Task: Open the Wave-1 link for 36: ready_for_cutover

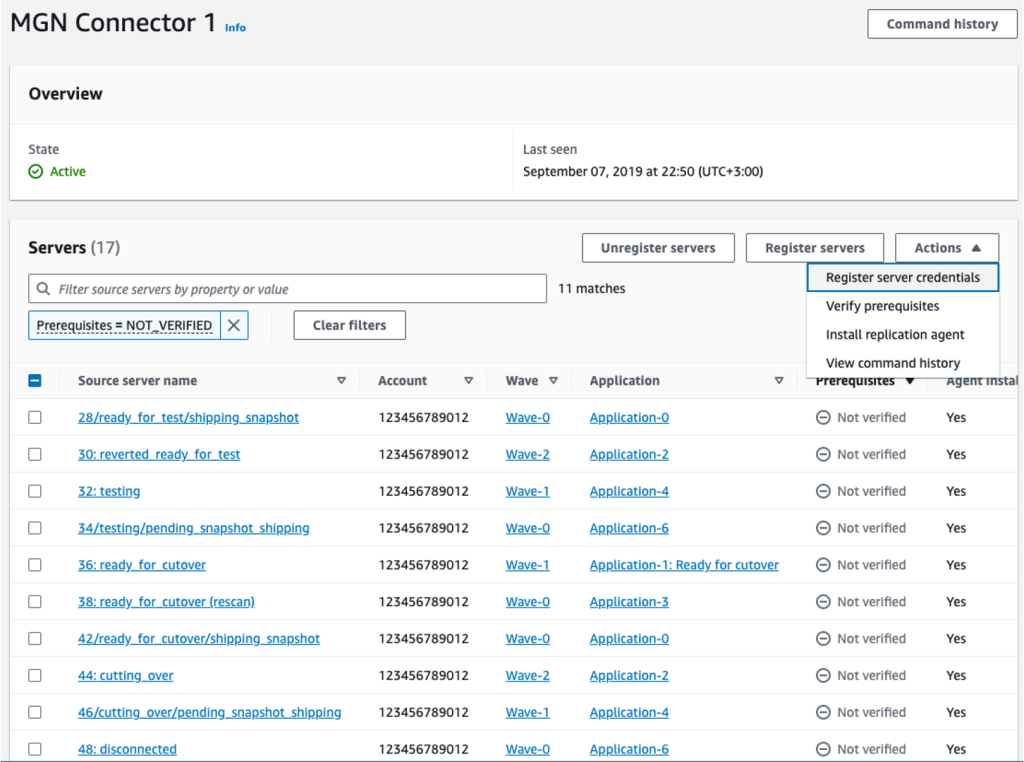Action: (527, 564)
